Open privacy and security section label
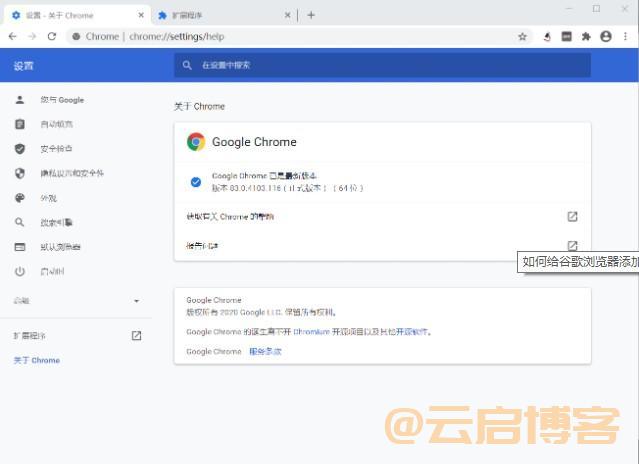Viewport: 639px width, 464px height. pyautogui.click(x=72, y=174)
